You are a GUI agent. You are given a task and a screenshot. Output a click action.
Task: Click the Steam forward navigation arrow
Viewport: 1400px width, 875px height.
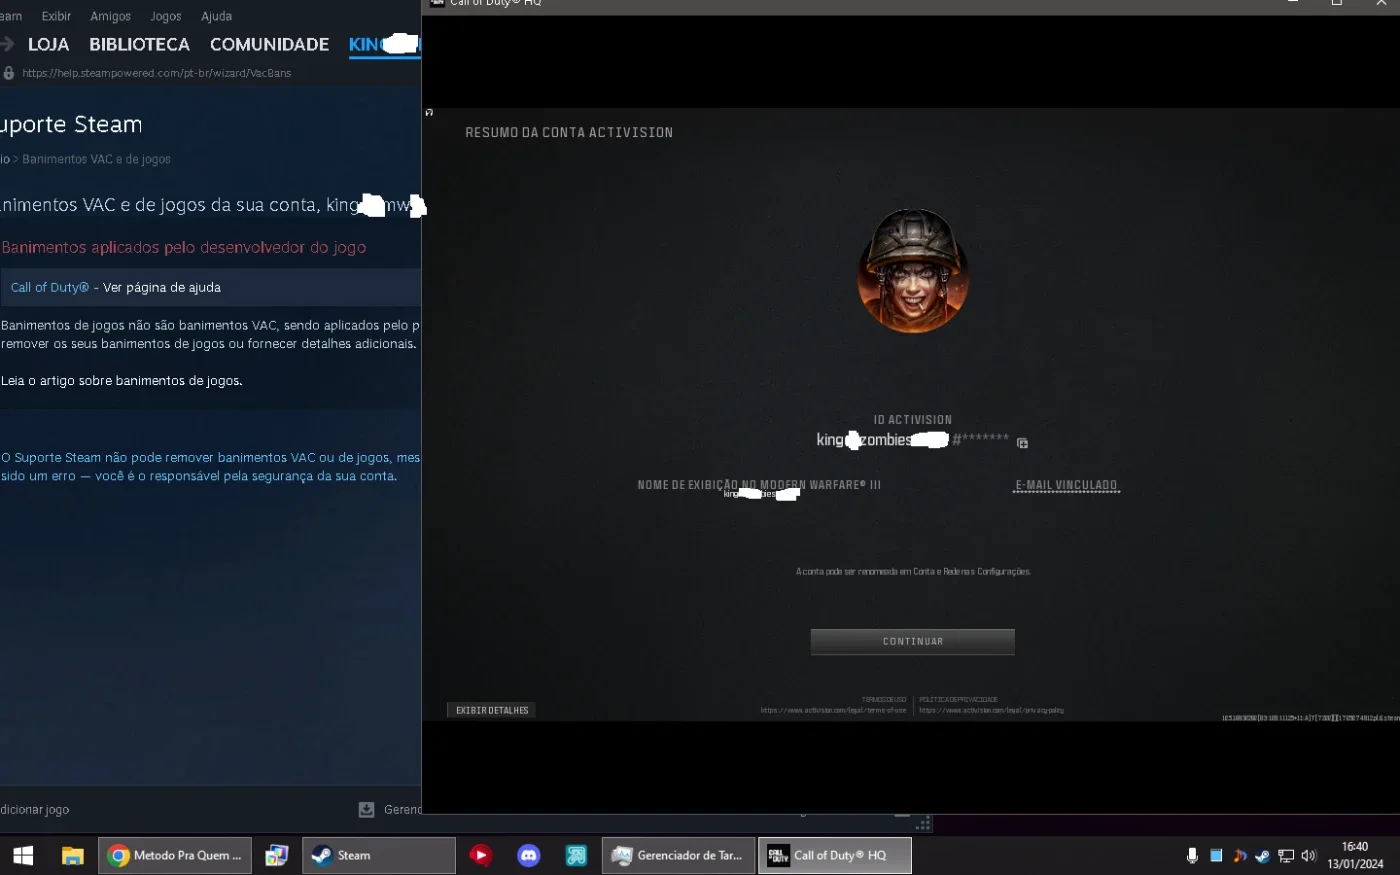pyautogui.click(x=7, y=44)
